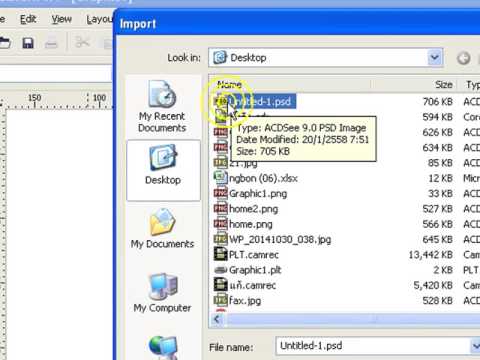The height and width of the screenshot is (360, 480).
Task: Click the 33 KB size cell
Action: [x=441, y=193]
